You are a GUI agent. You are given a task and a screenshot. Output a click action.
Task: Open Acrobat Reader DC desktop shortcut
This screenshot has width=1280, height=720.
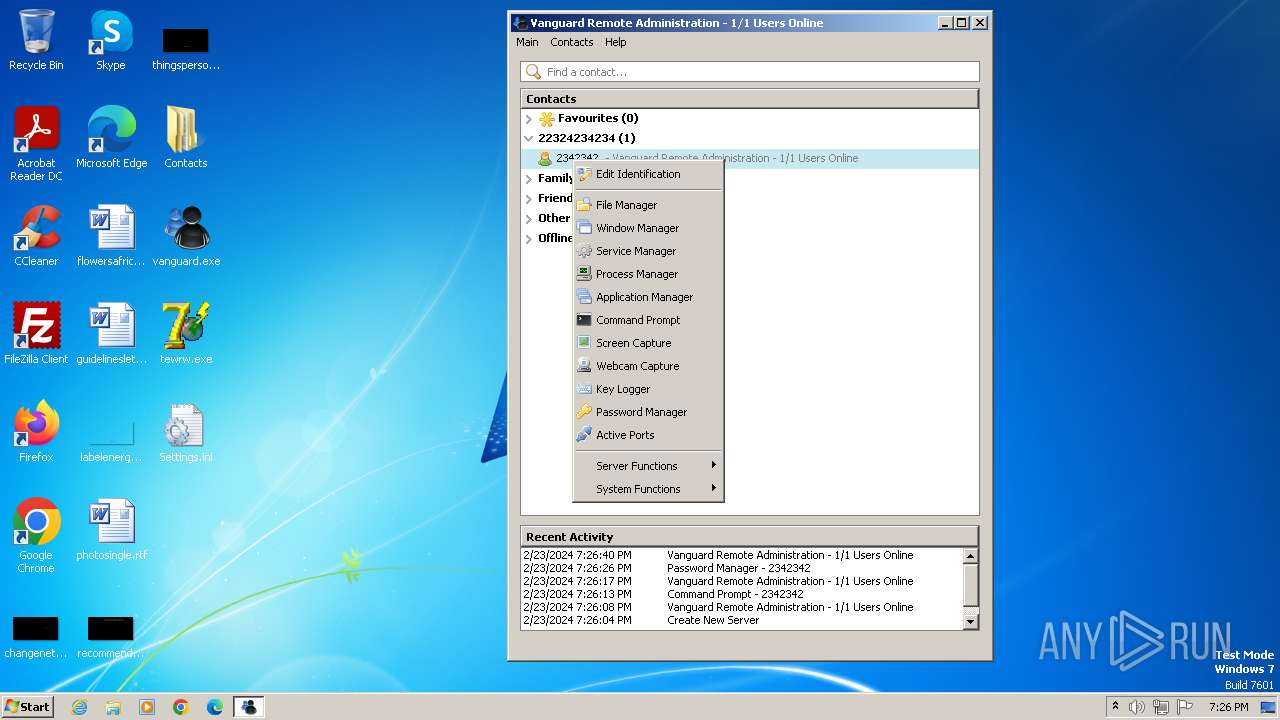pyautogui.click(x=36, y=144)
